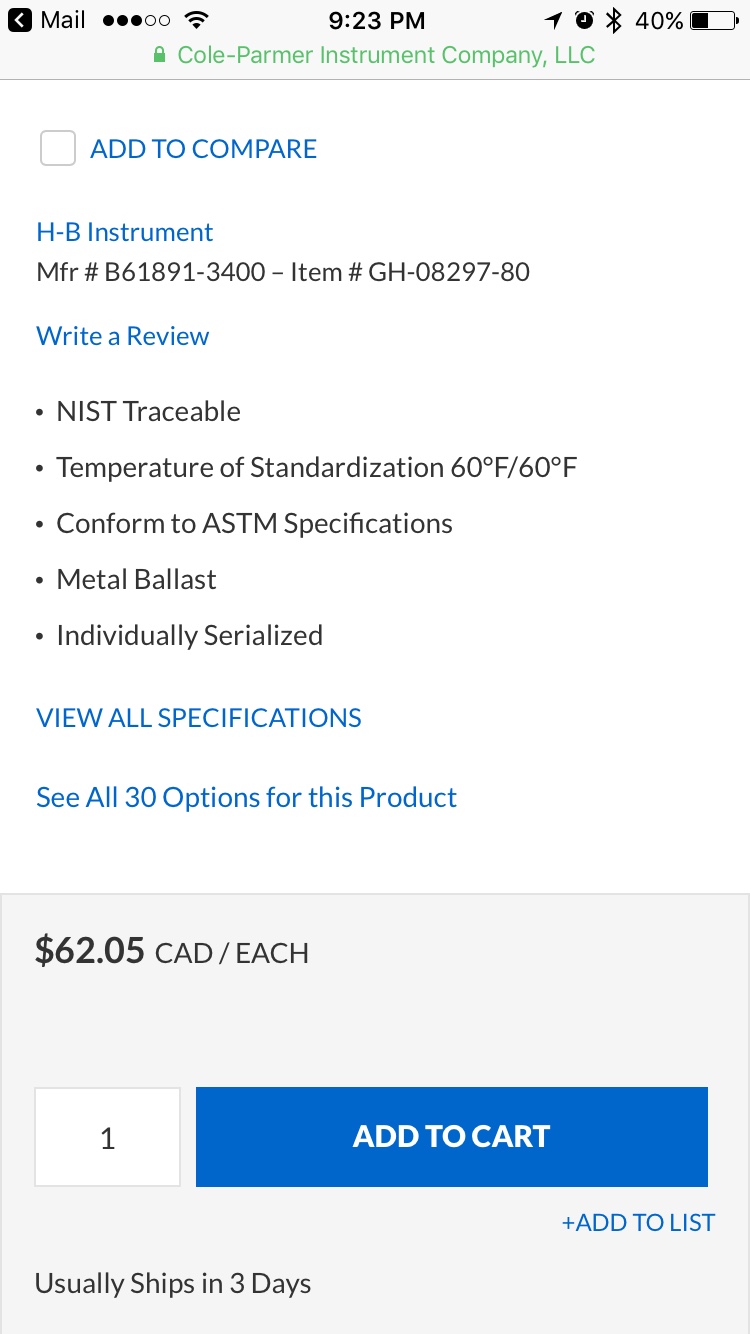Click Write a Review link
This screenshot has height=1334, width=750.
123,336
